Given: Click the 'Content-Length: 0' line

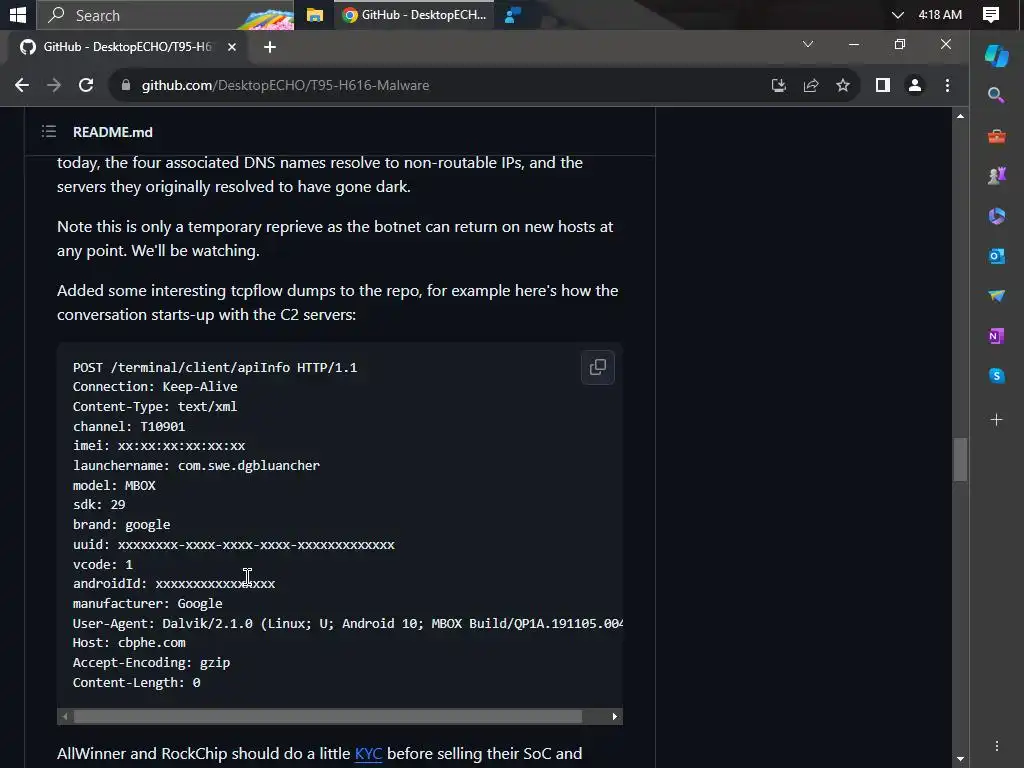Looking at the screenshot, I should 136,682.
